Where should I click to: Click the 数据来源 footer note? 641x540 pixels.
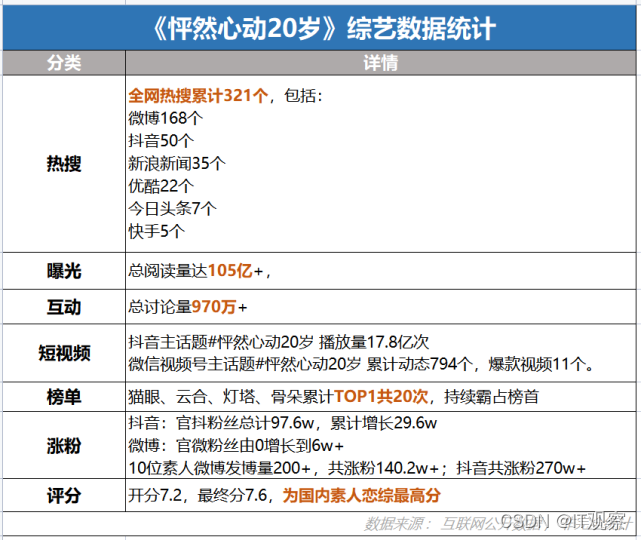point(498,523)
